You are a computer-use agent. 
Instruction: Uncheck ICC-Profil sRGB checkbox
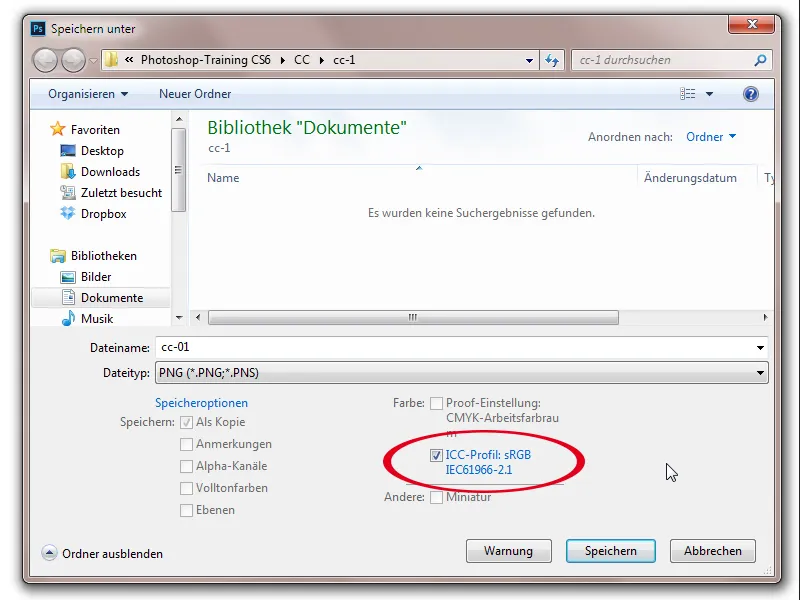click(x=436, y=455)
